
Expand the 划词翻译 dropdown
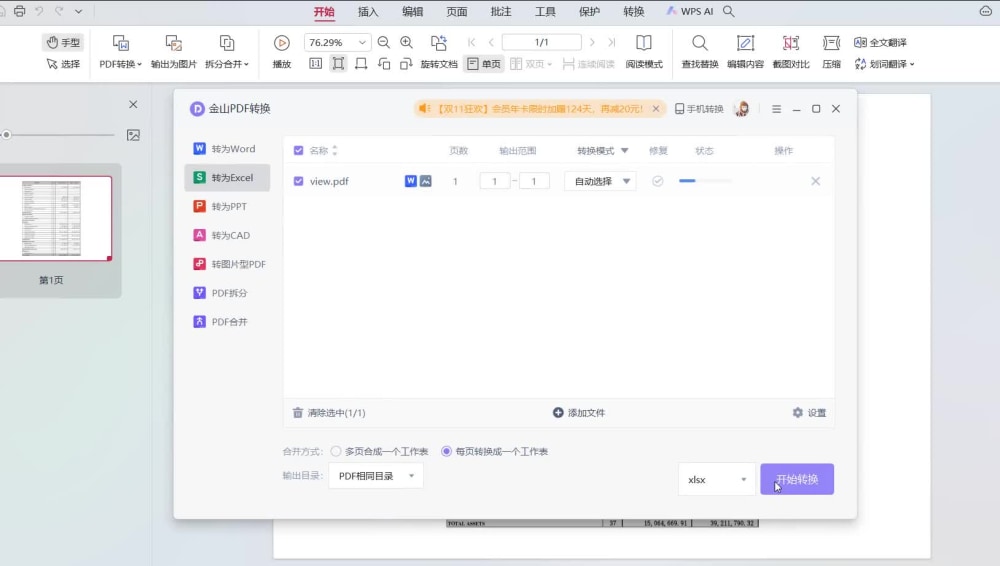(x=912, y=64)
